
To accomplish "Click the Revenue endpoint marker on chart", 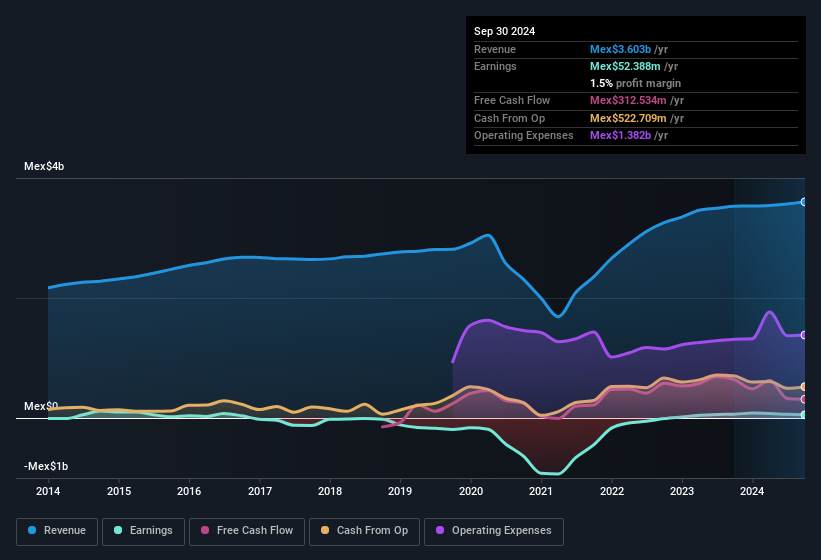I will (804, 202).
